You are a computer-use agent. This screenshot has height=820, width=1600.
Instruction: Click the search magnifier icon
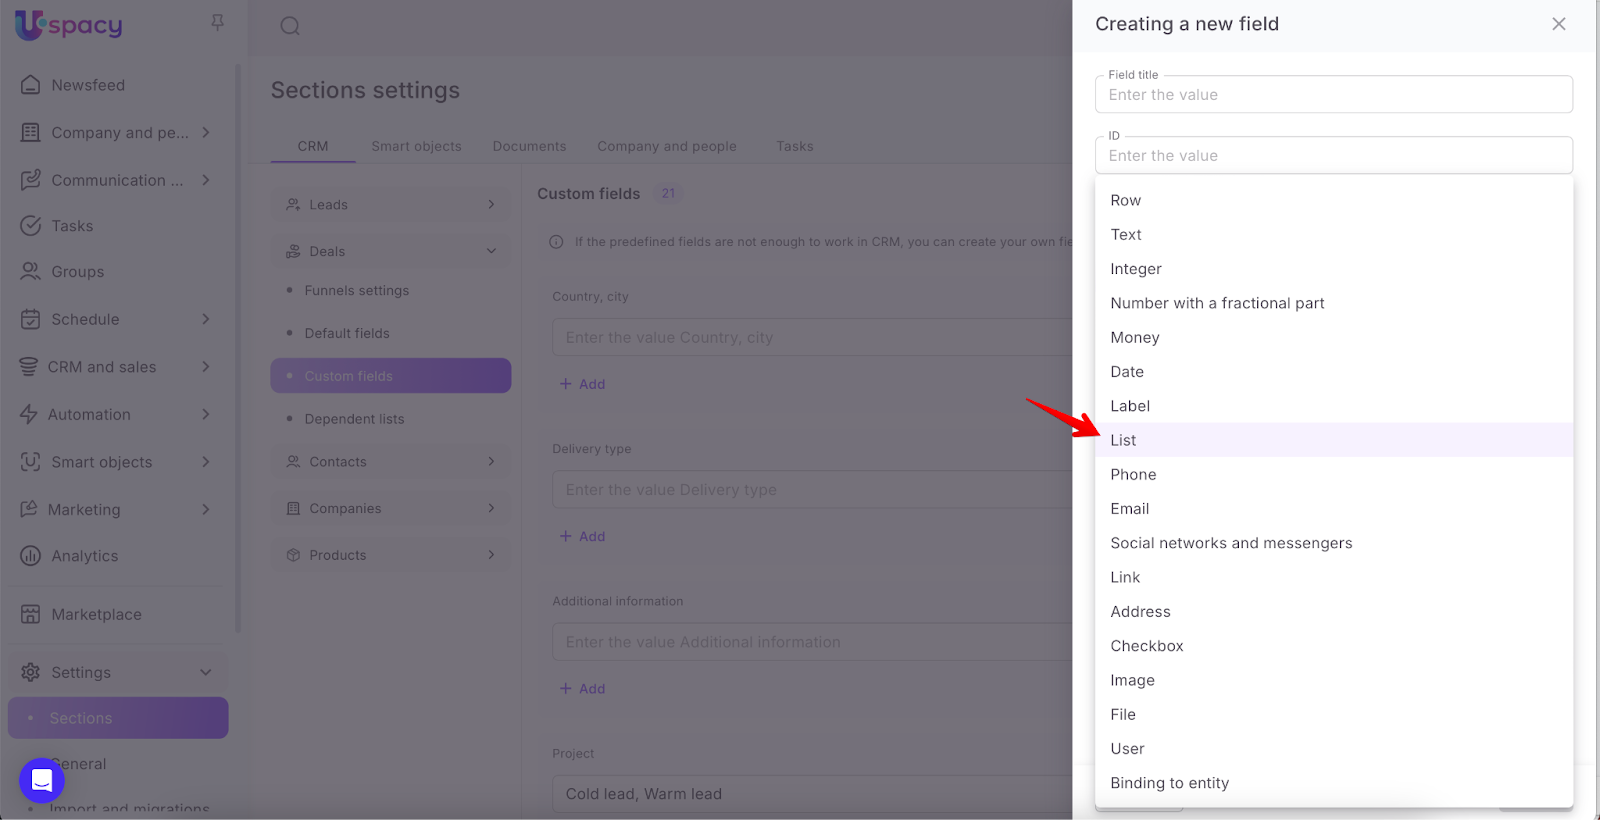[290, 26]
